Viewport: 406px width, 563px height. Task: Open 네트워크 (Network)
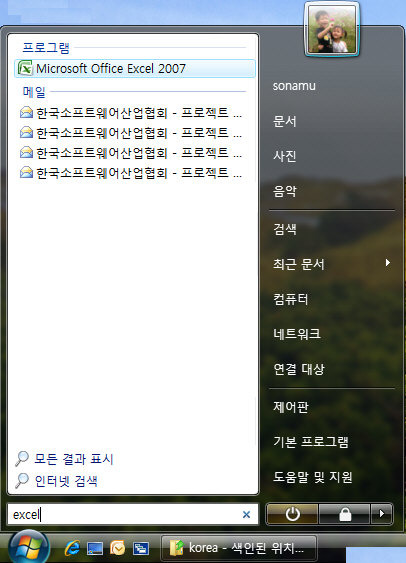pyautogui.click(x=297, y=334)
